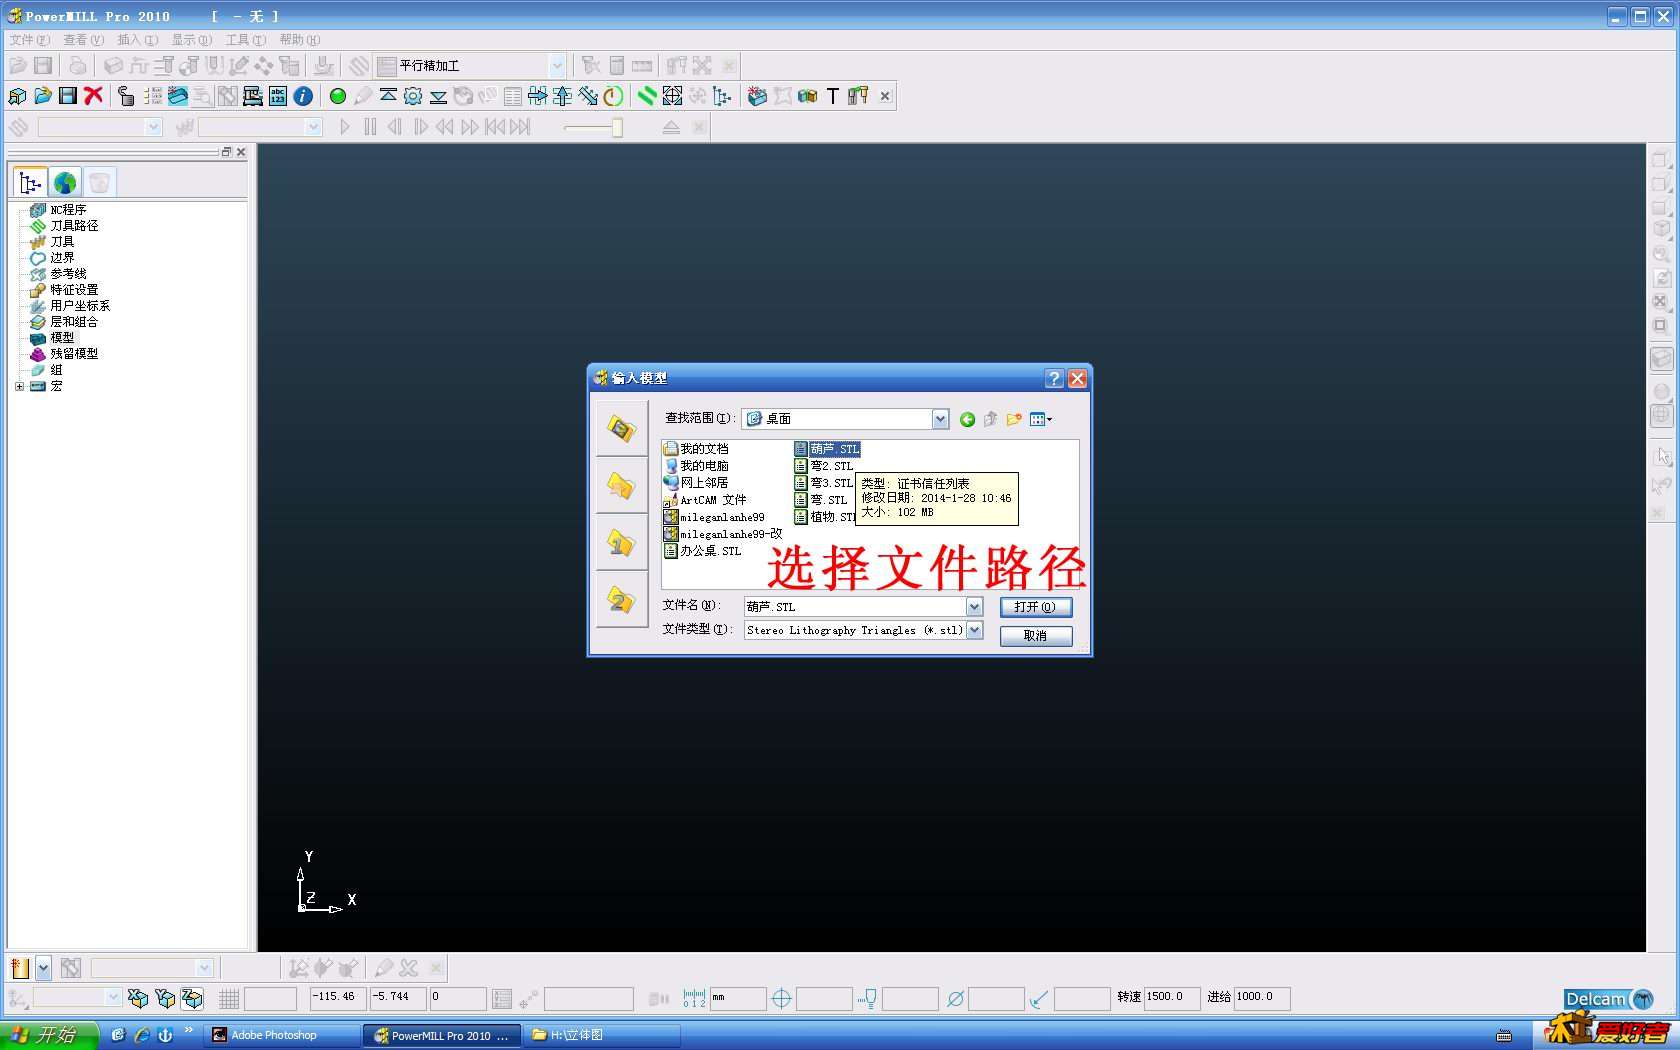Screen dimensions: 1680x1050
Task: Click the folder numbered 1 in dialog sidebar
Action: pyautogui.click(x=622, y=543)
